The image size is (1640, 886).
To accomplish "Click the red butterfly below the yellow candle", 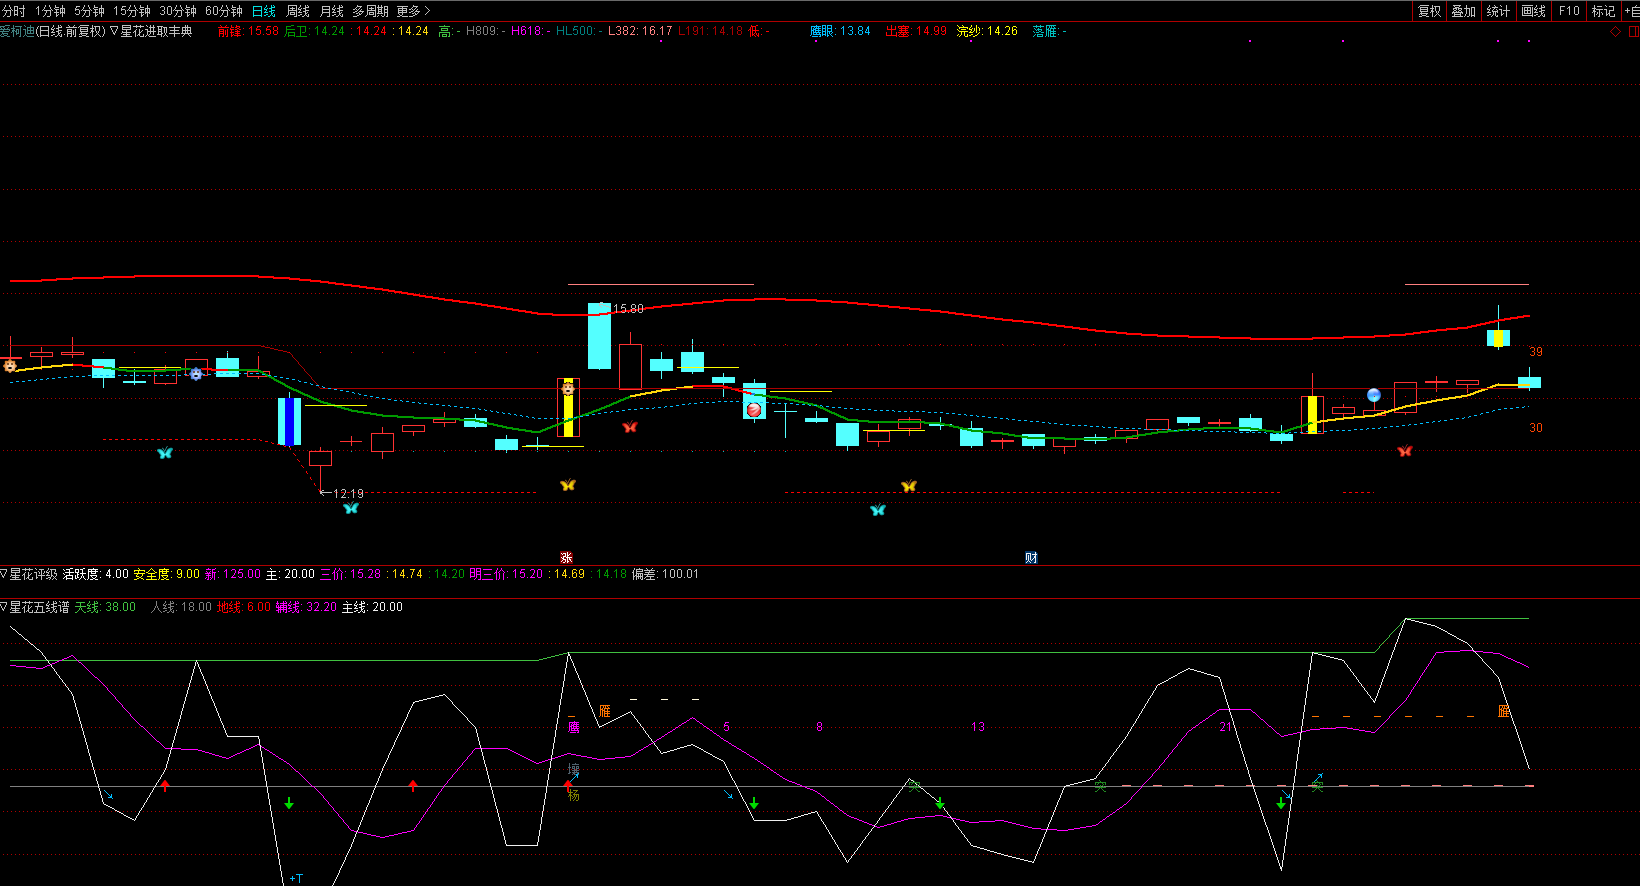I will click(x=630, y=427).
